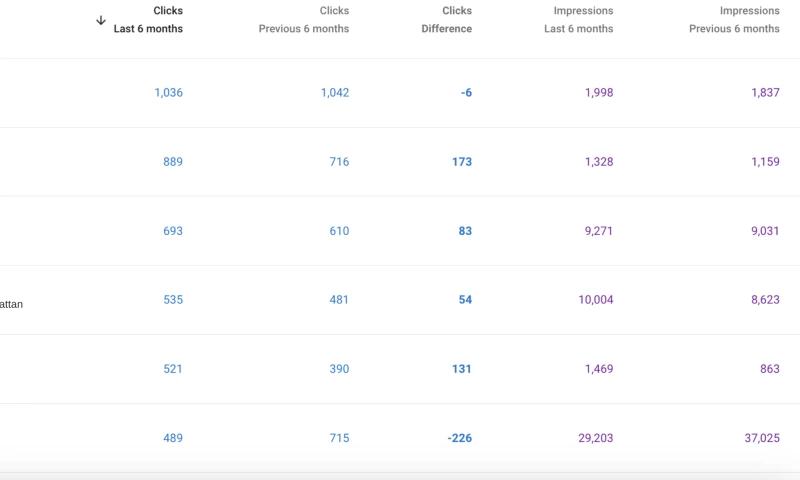Select the 1,036 clicks cell
The height and width of the screenshot is (480, 800).
pyautogui.click(x=168, y=93)
